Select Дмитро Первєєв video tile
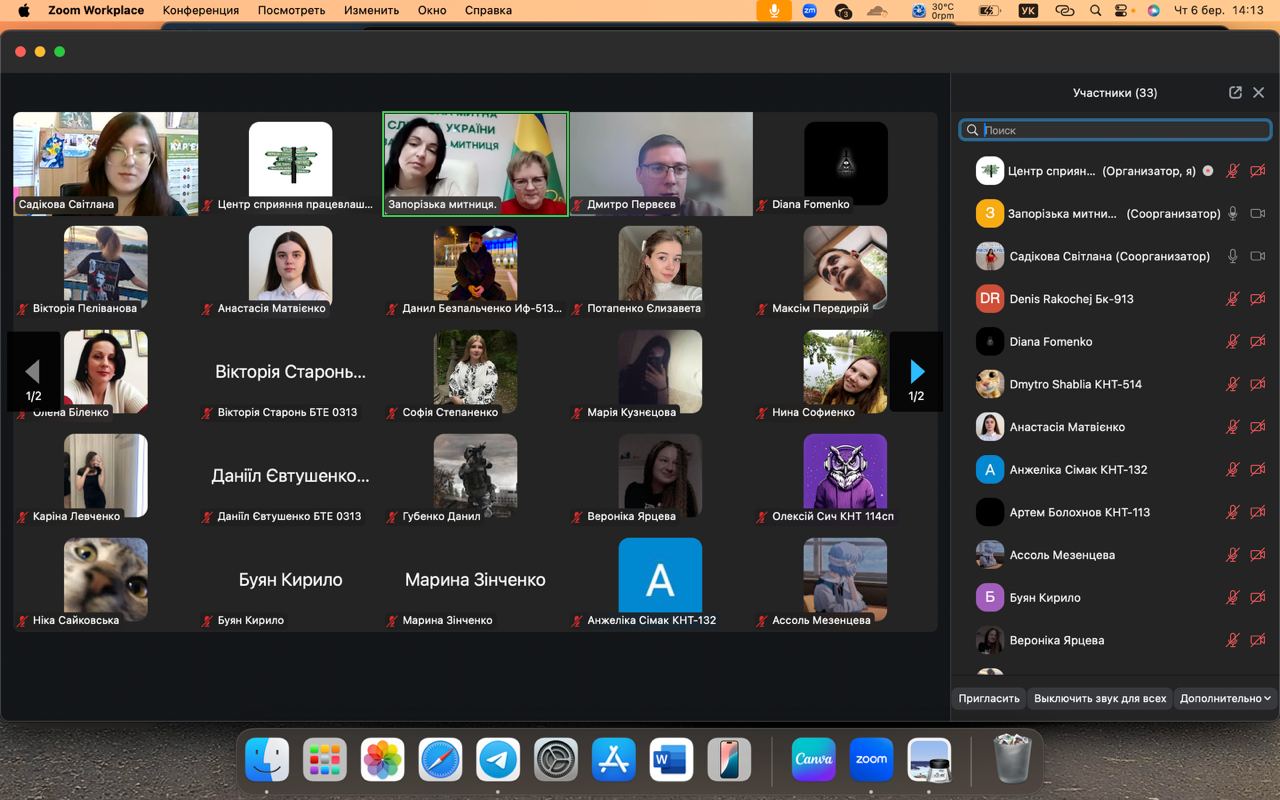1280x800 pixels. point(661,163)
